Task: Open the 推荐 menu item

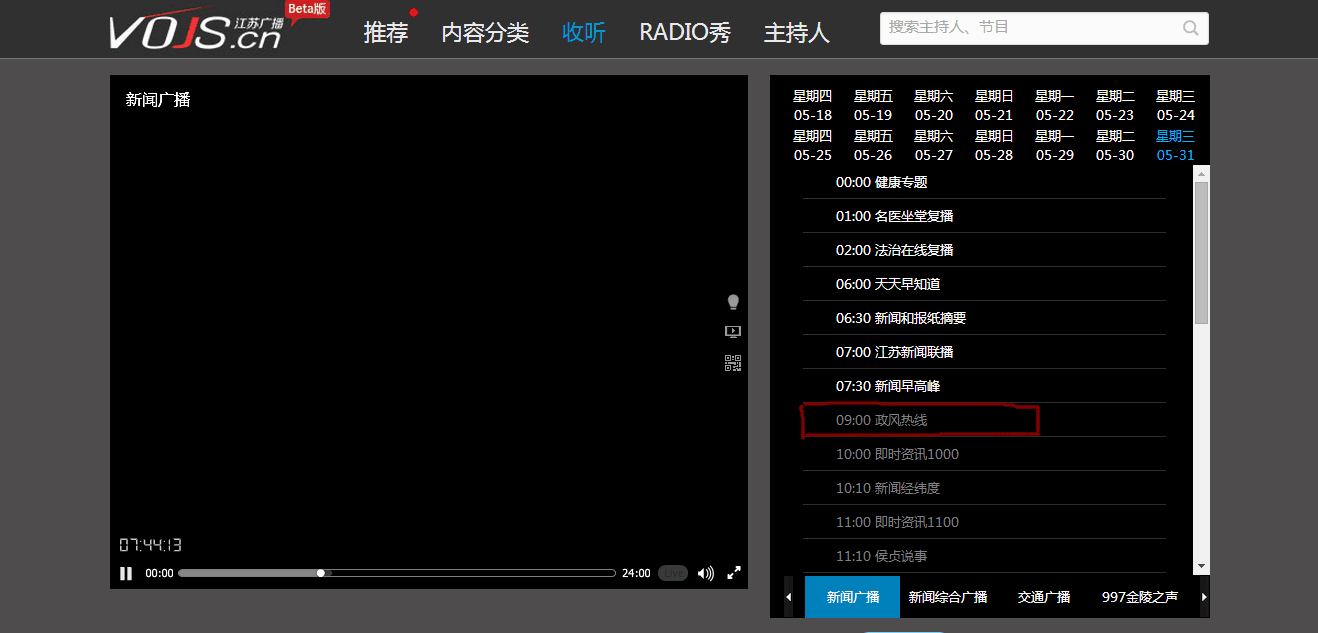Action: [x=386, y=32]
